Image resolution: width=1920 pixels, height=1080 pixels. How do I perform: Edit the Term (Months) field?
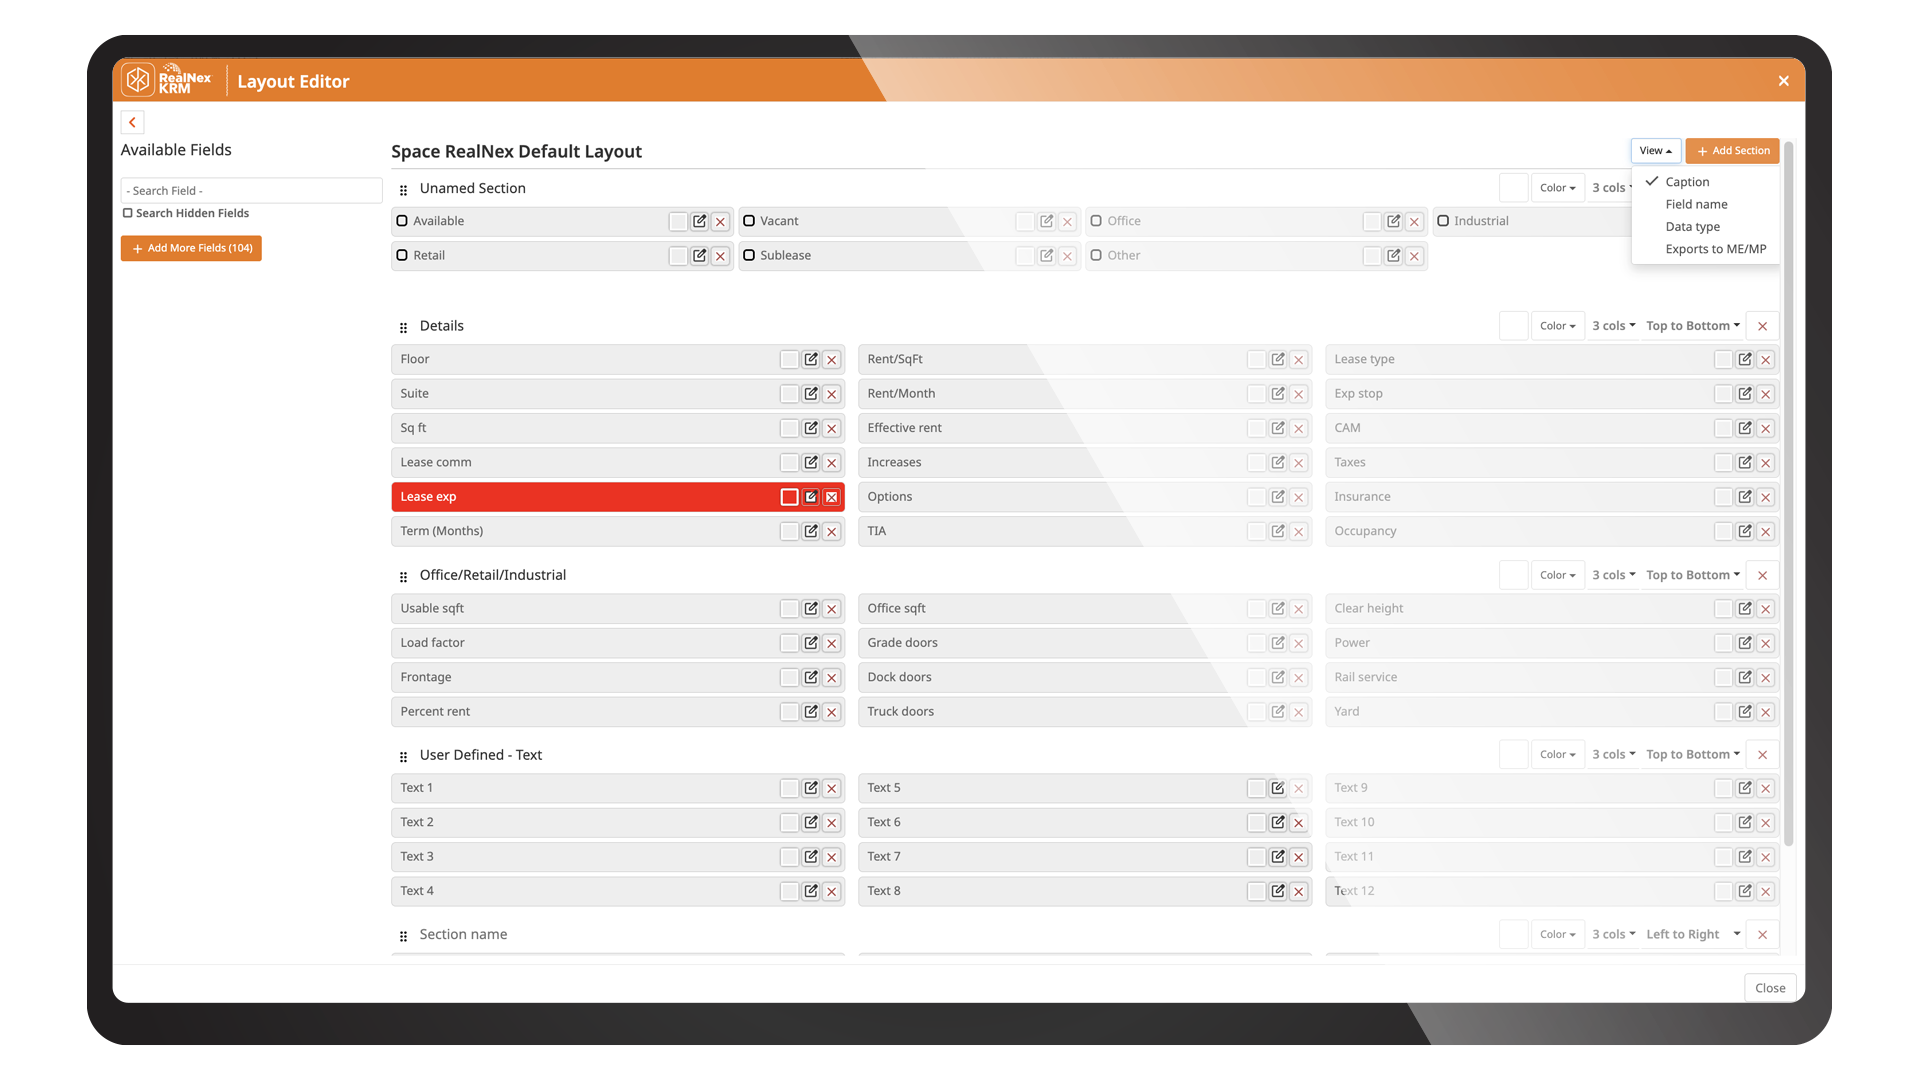click(x=811, y=532)
